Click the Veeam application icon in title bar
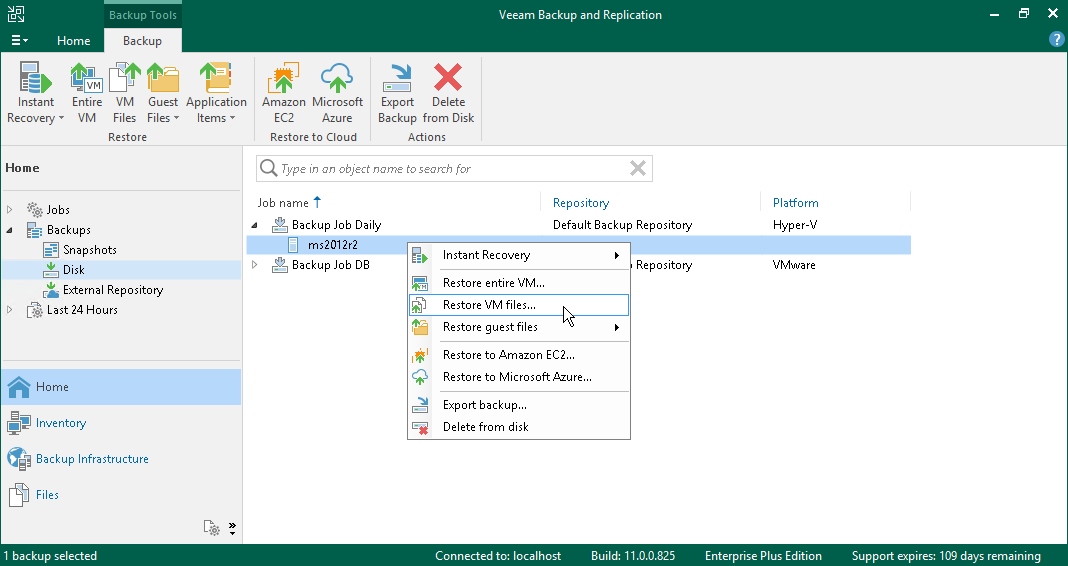The width and height of the screenshot is (1068, 566). pos(16,14)
